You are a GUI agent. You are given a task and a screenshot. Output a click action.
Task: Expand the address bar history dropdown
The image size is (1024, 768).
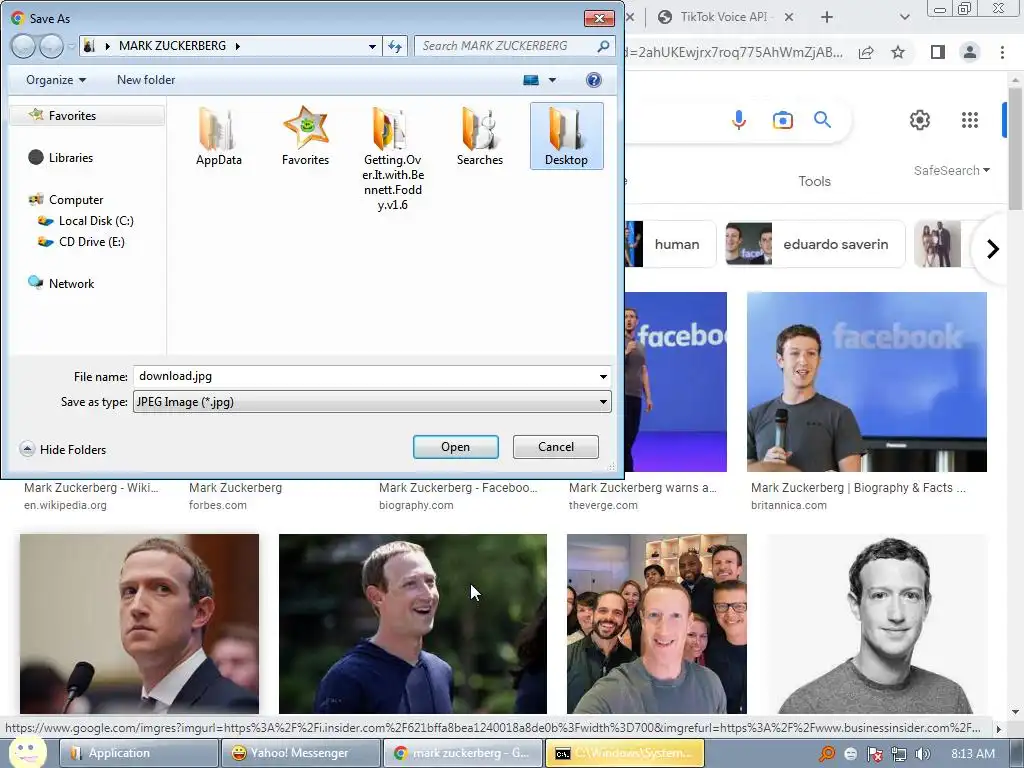372,46
